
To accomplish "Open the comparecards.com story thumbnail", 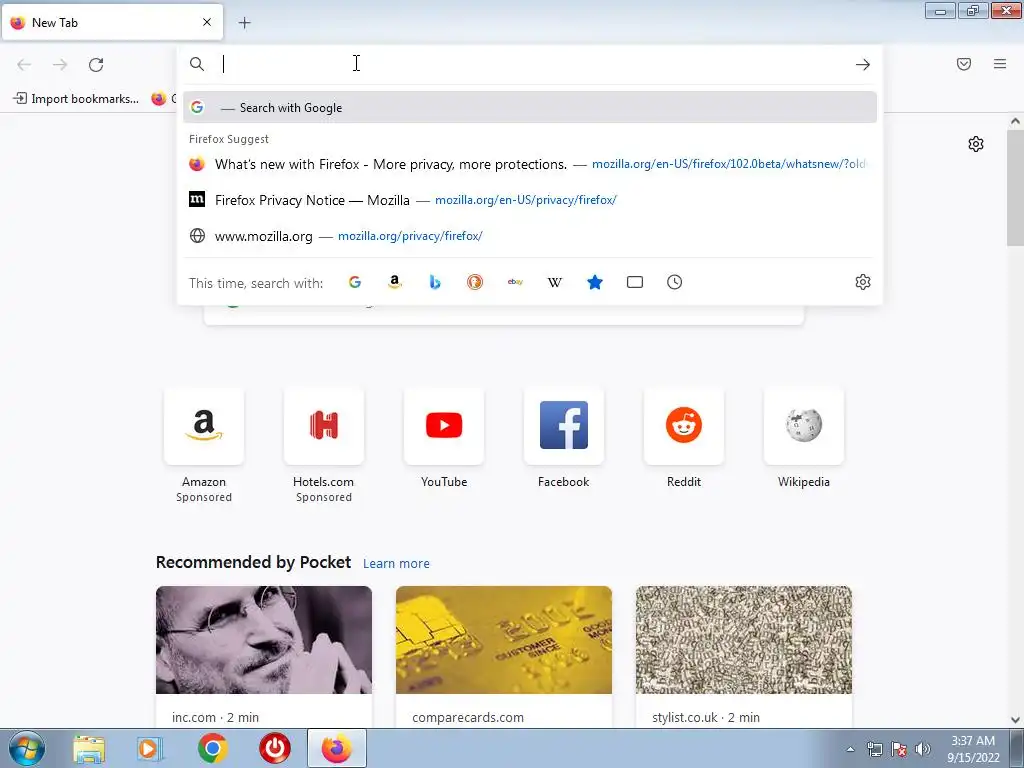I will (504, 640).
